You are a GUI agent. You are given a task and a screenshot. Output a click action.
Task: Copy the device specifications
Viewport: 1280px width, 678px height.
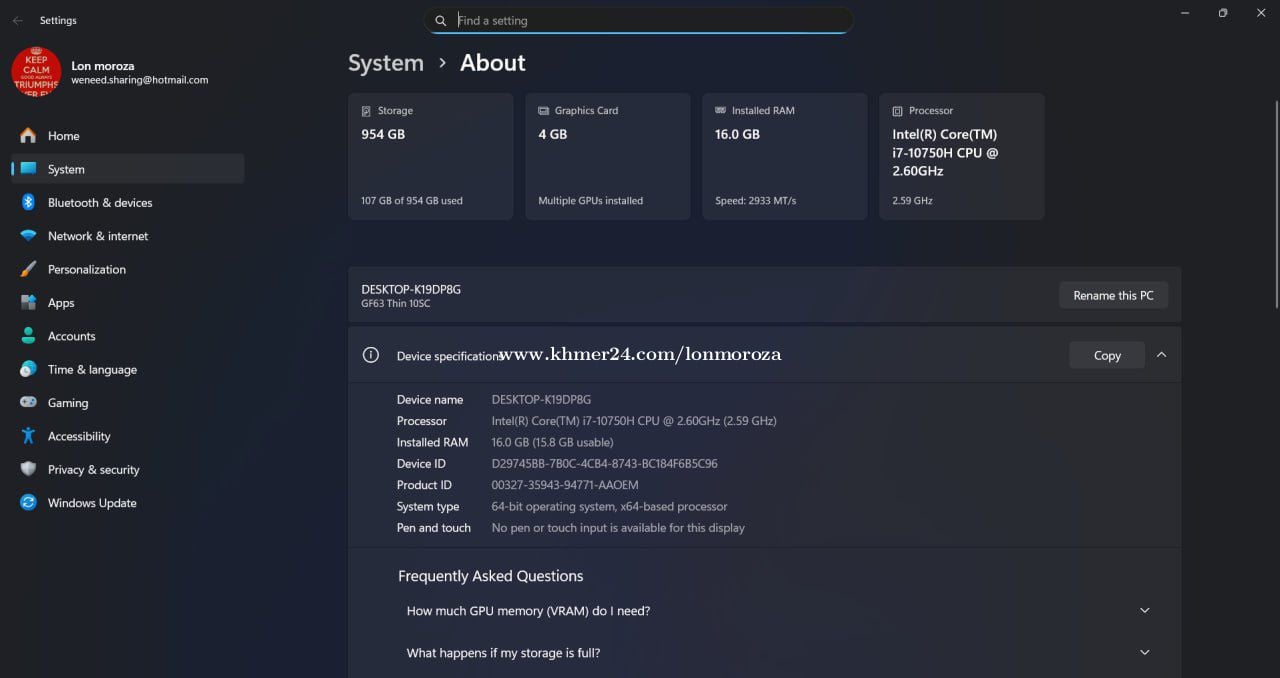point(1106,355)
